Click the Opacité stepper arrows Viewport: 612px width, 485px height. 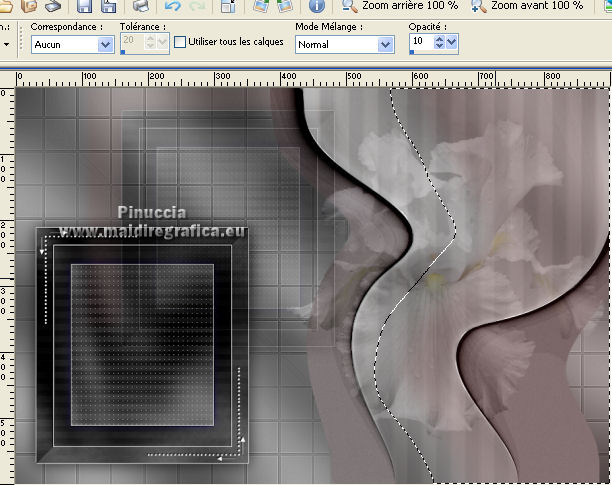(439, 41)
